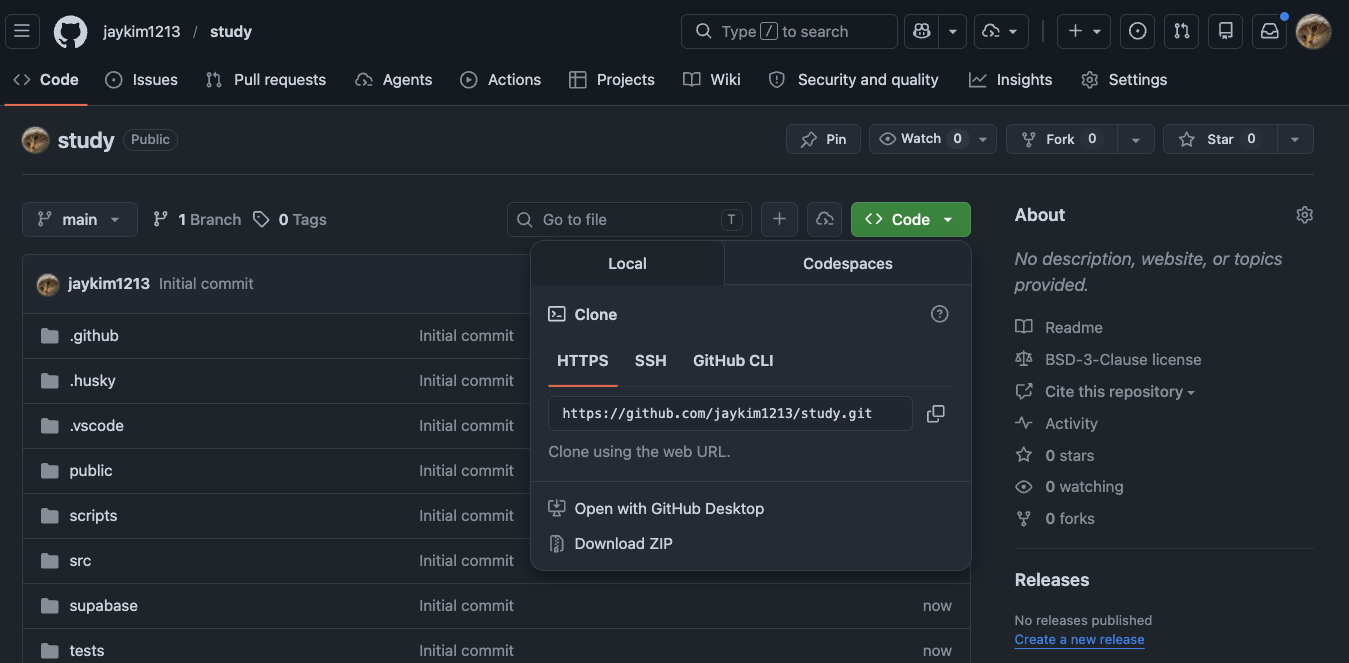Open your issues from the header icon
The height and width of the screenshot is (663, 1349).
[x=1137, y=32]
